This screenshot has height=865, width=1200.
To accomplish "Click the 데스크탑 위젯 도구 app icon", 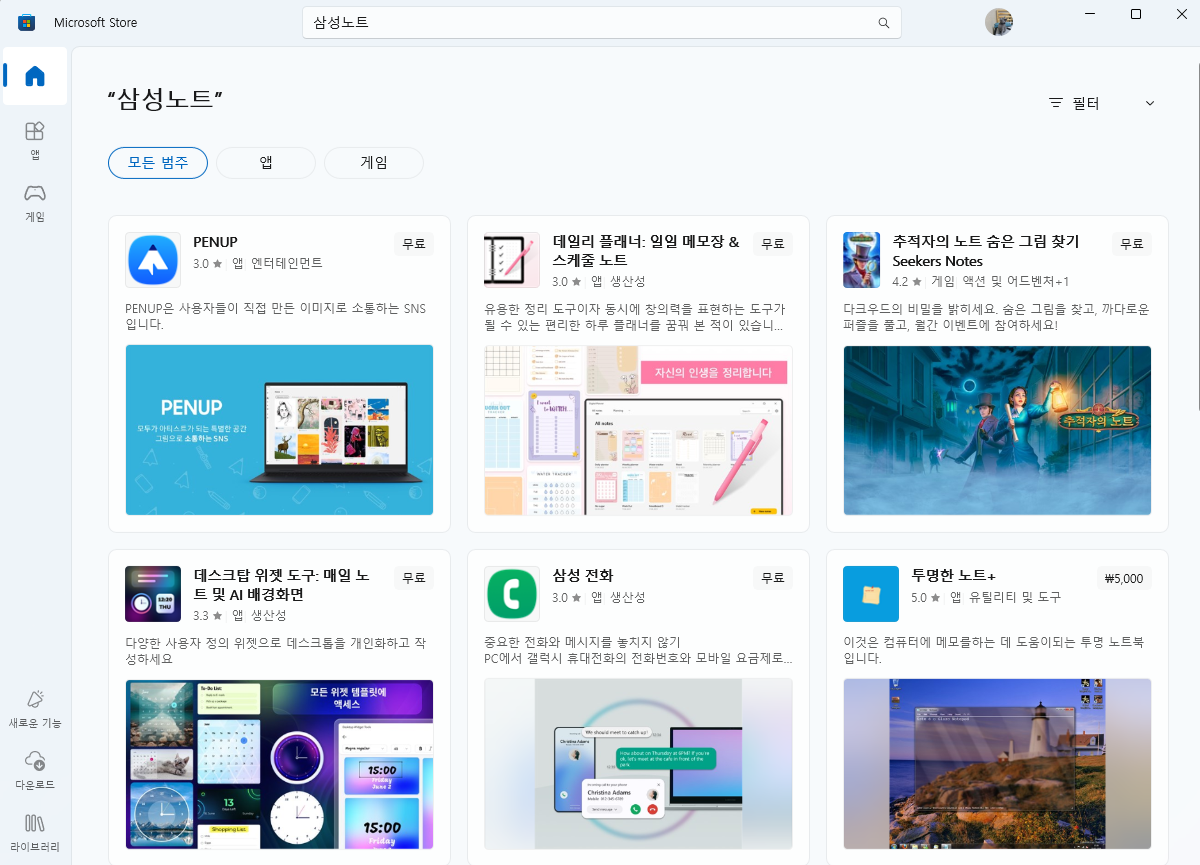I will coord(153,594).
